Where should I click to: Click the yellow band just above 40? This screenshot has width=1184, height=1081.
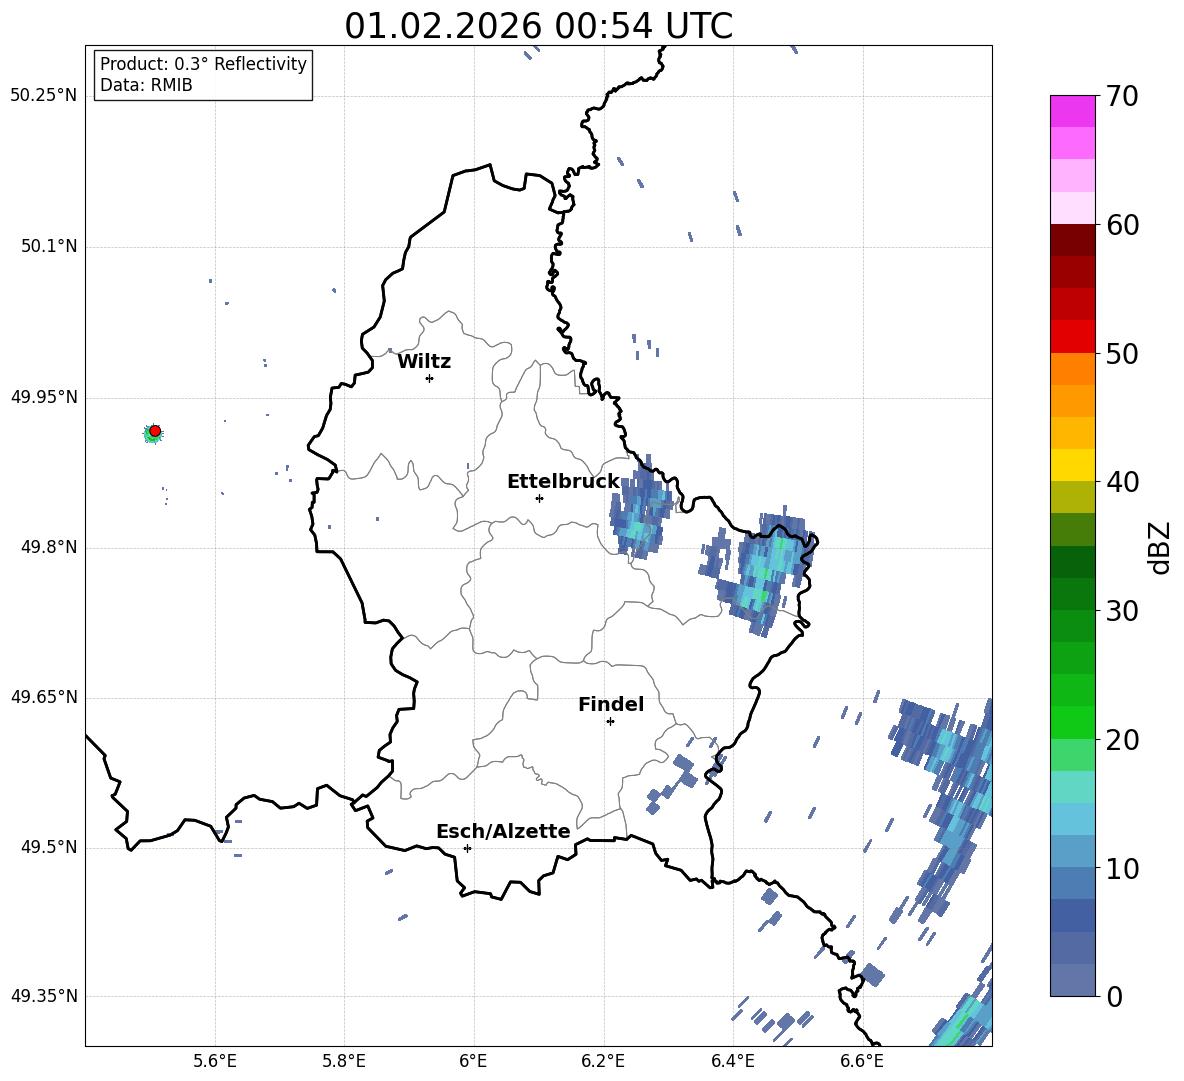(x=1072, y=465)
